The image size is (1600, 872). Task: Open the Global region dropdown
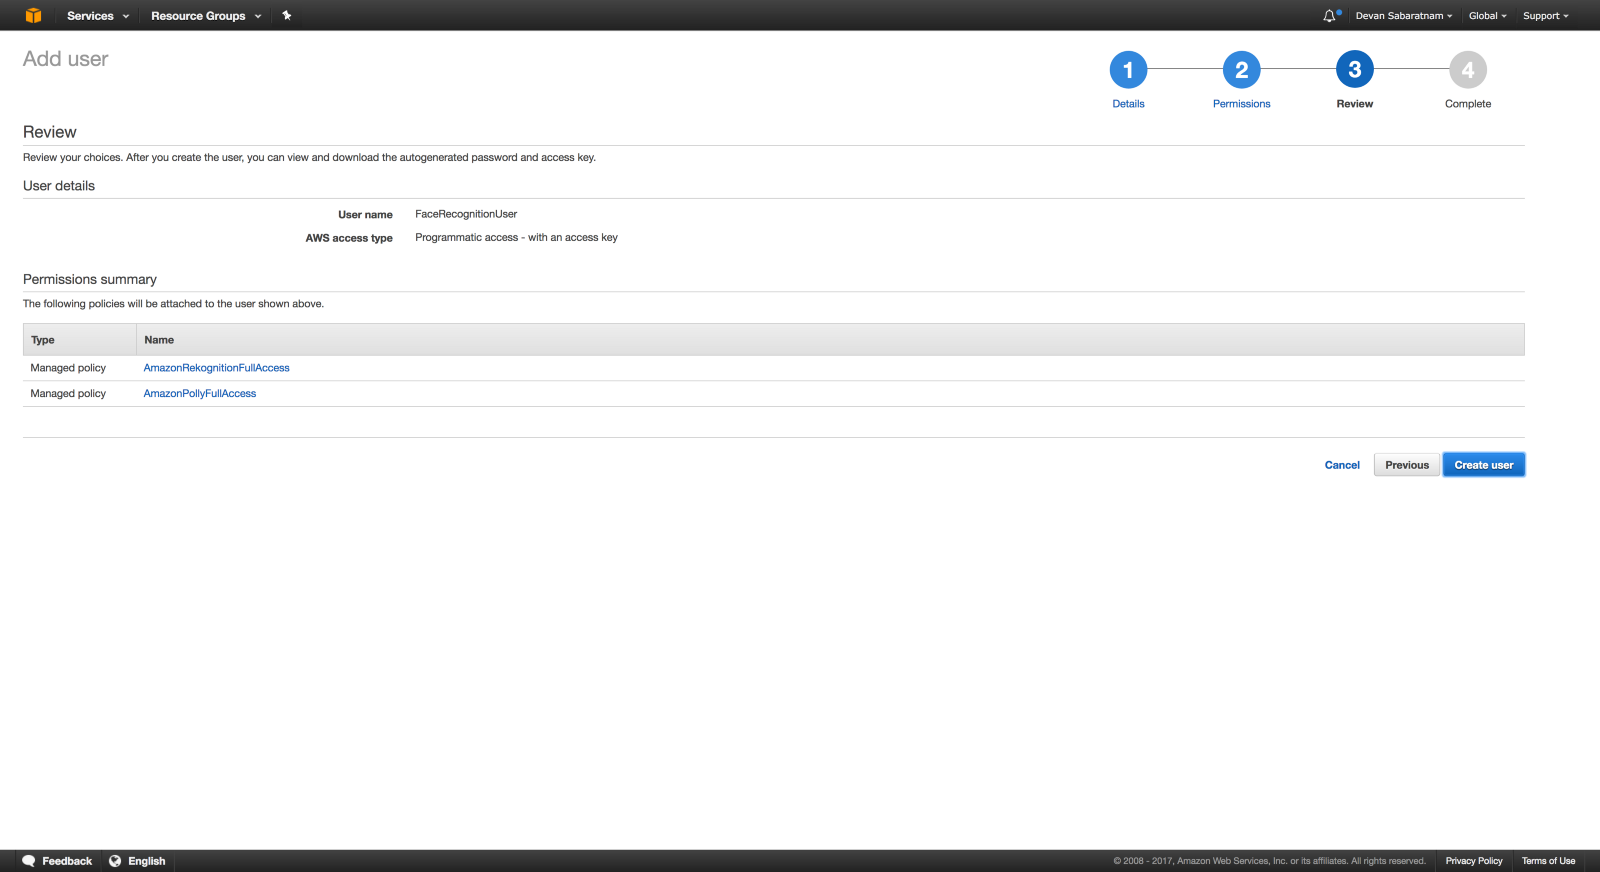[x=1487, y=16]
